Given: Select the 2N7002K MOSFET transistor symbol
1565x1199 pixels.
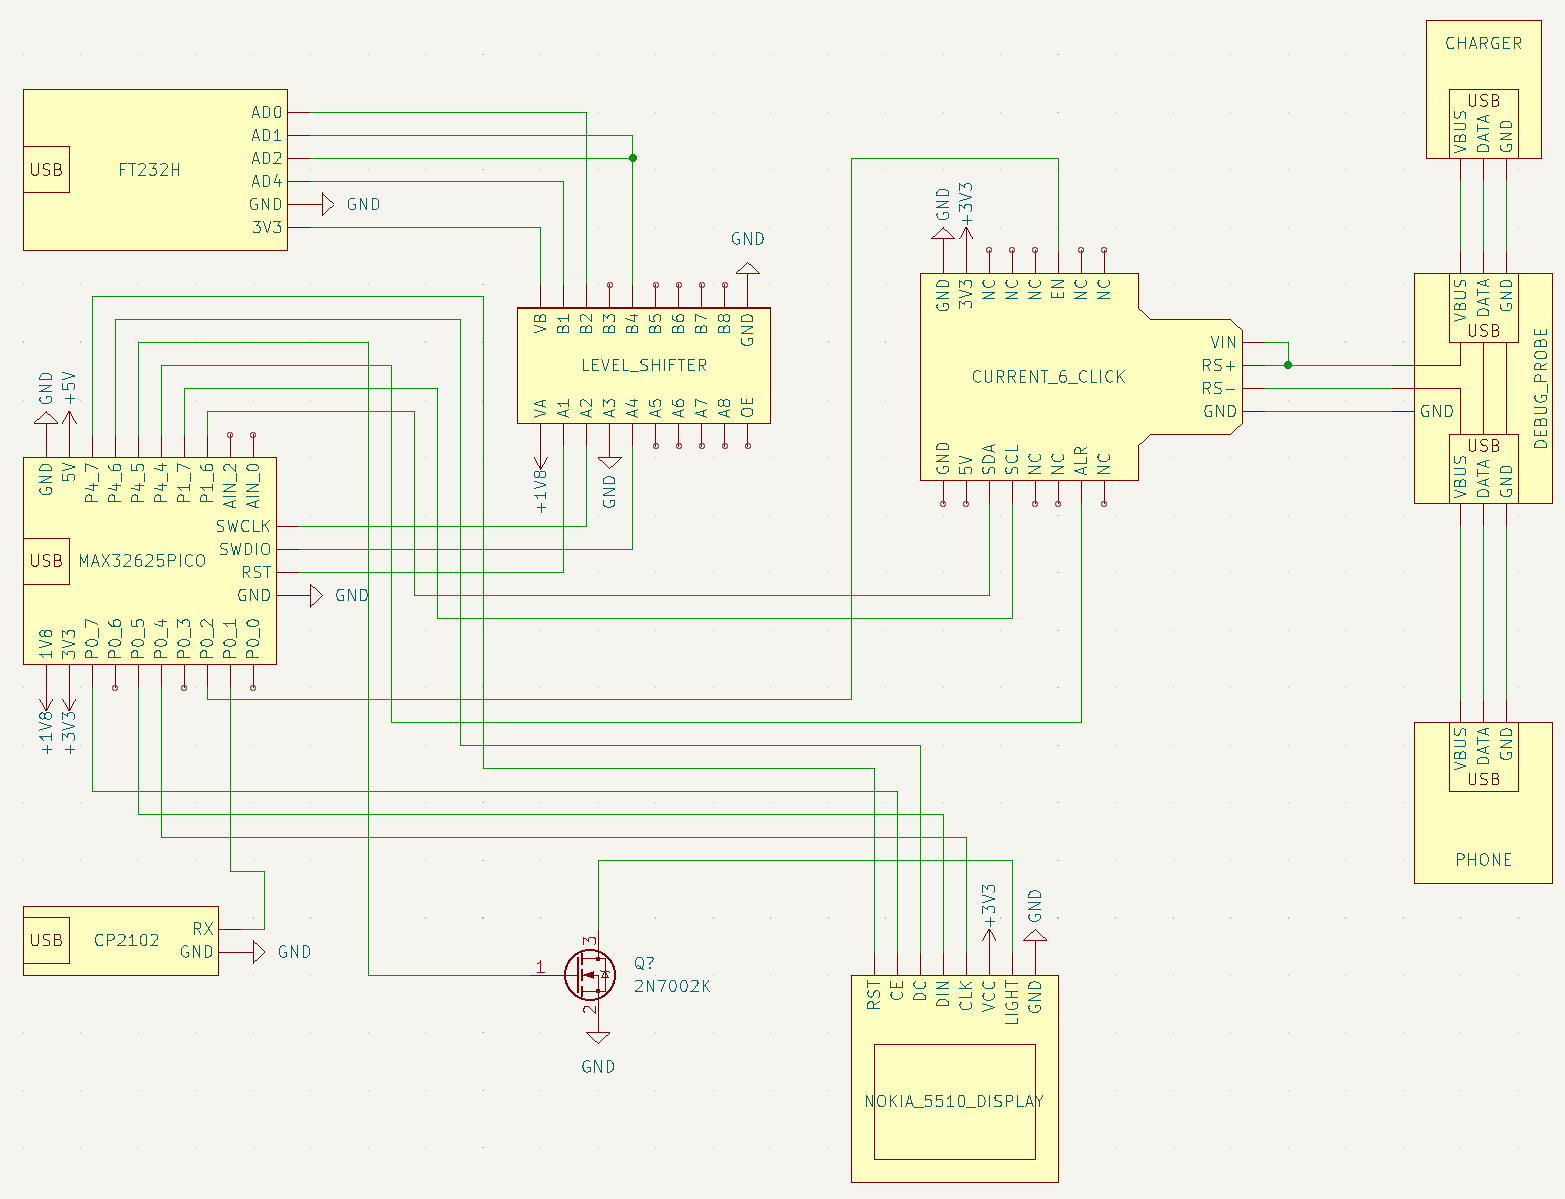Looking at the screenshot, I should click(590, 975).
